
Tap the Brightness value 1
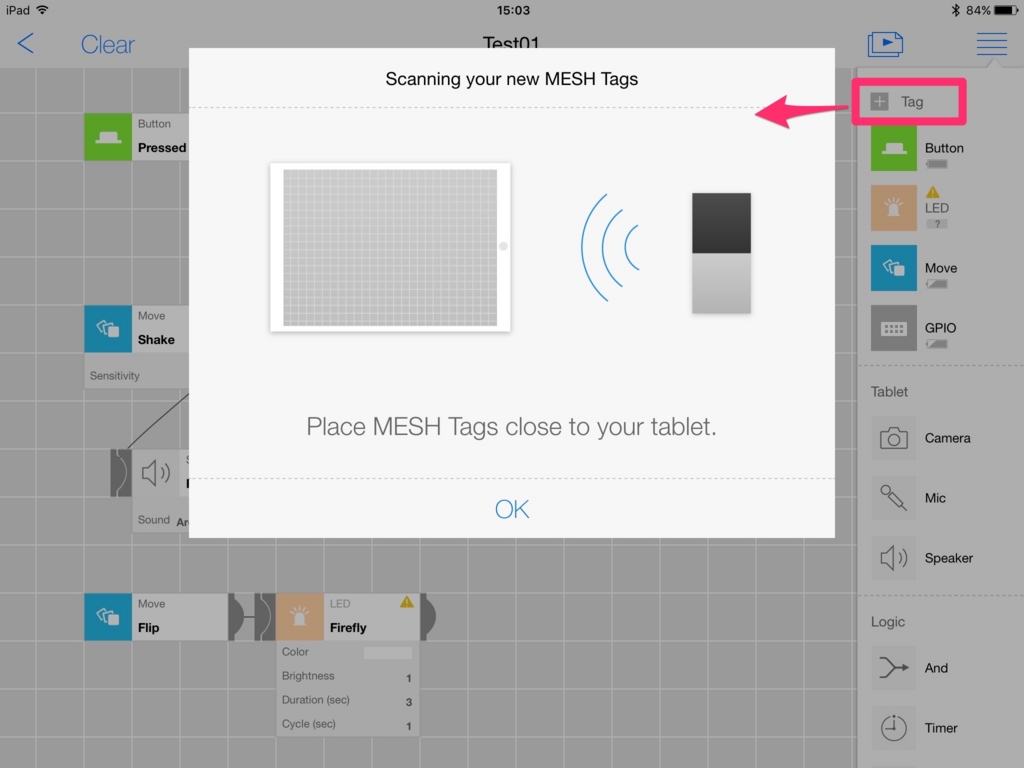coord(409,678)
